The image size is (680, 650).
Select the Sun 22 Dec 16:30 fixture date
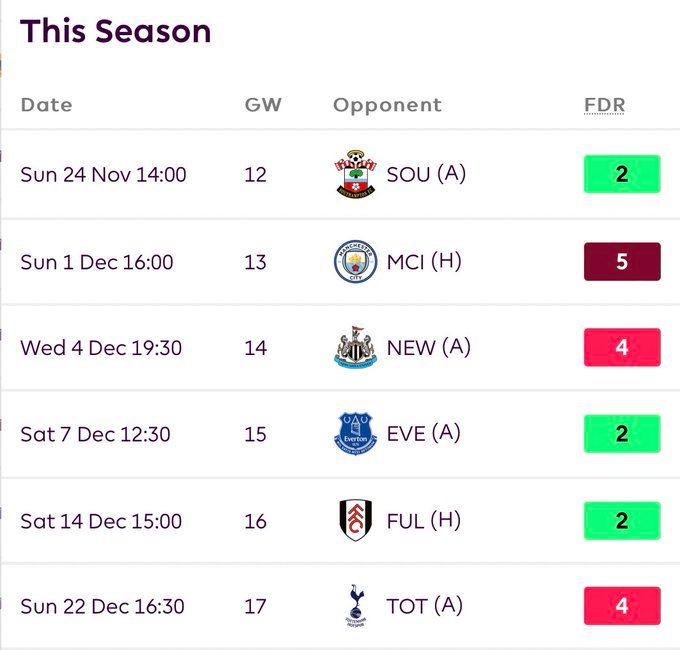103,607
